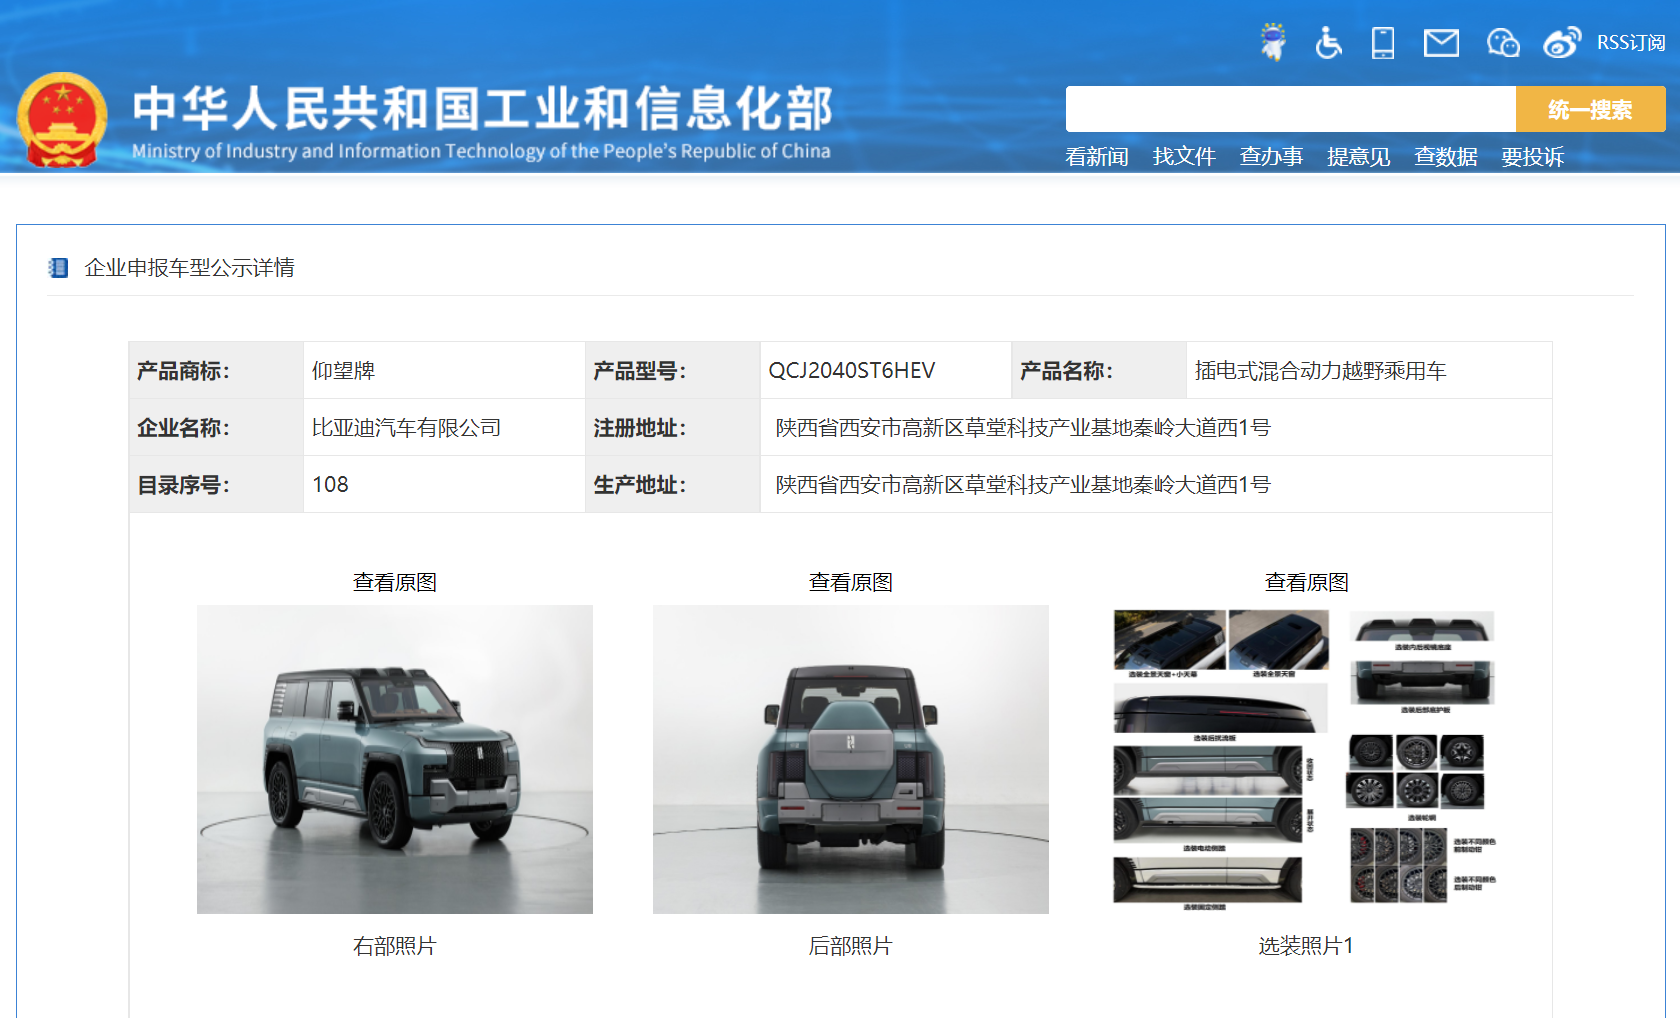The height and width of the screenshot is (1018, 1680).
Task: Click the national emblem logo
Action: pyautogui.click(x=62, y=120)
